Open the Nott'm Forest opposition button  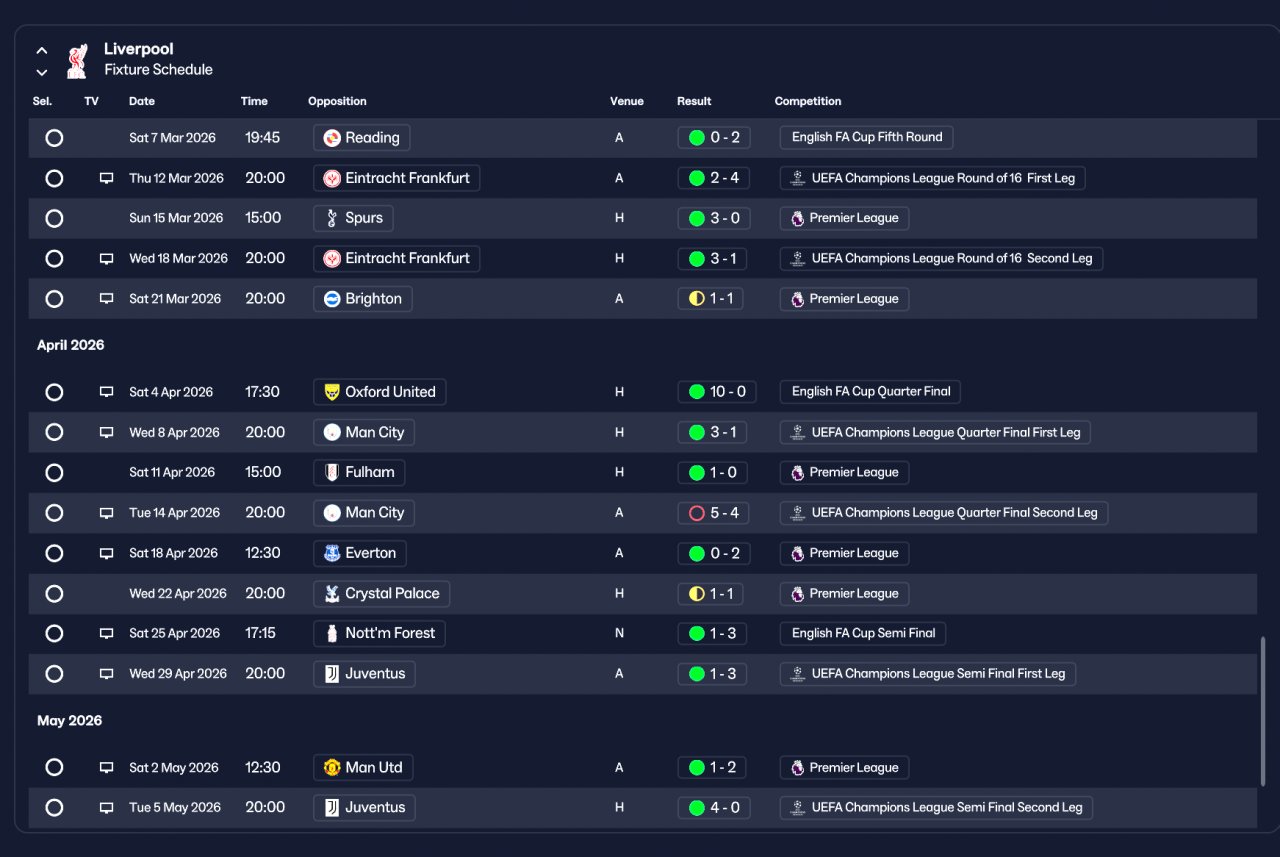click(379, 633)
